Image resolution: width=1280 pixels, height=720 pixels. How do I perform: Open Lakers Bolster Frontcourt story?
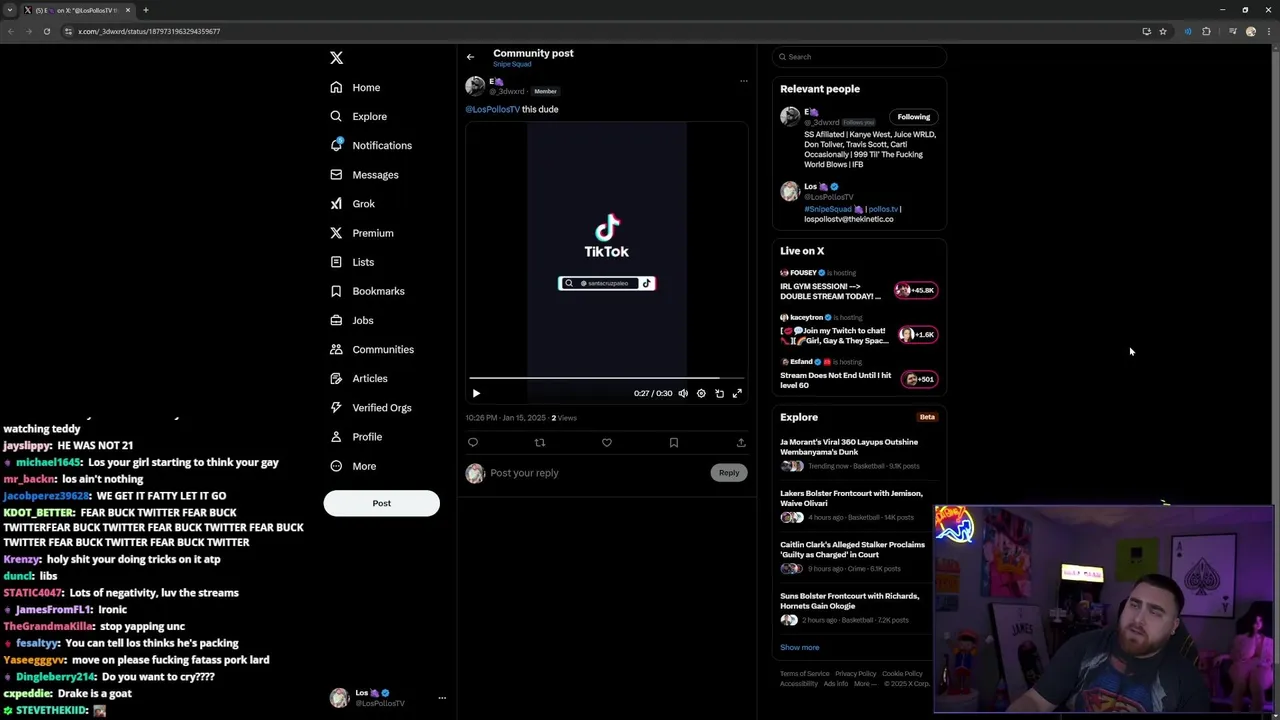click(x=858, y=505)
